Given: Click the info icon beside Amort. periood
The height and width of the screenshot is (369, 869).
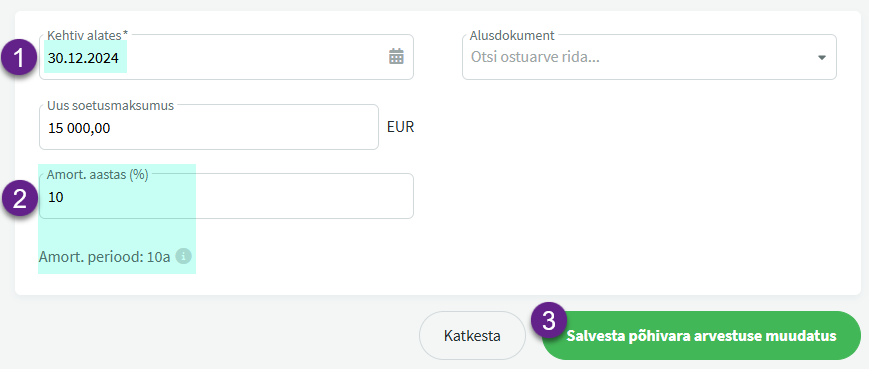Looking at the screenshot, I should click(x=183, y=256).
